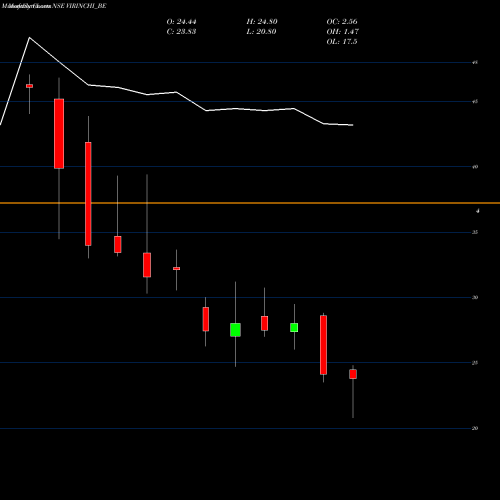Click the 45 price axis label
Image resolution: width=500 pixels, height=500 pixels.
475,101
